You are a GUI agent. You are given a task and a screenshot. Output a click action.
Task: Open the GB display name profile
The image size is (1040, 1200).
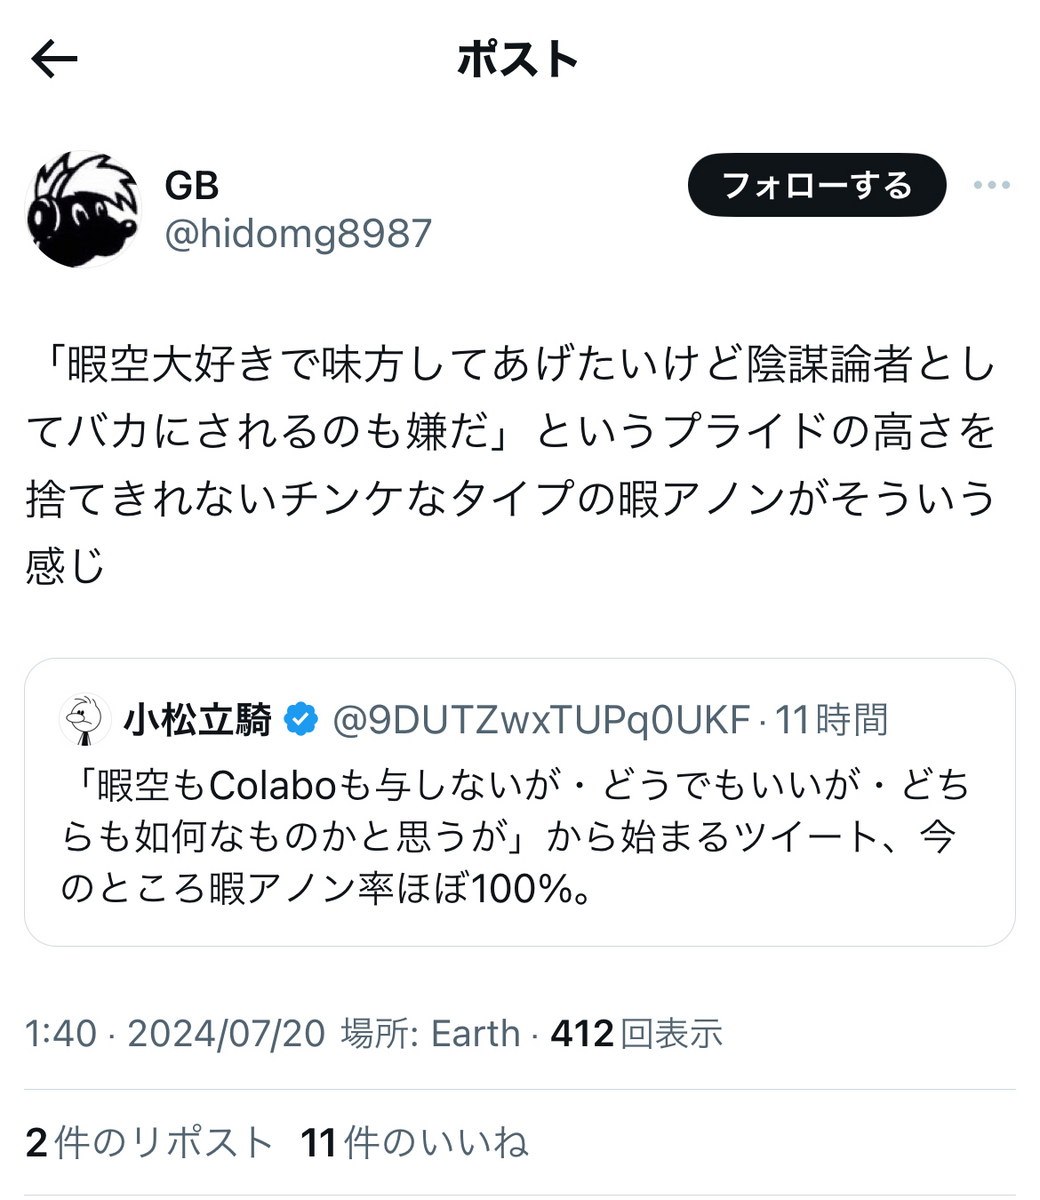pos(191,186)
